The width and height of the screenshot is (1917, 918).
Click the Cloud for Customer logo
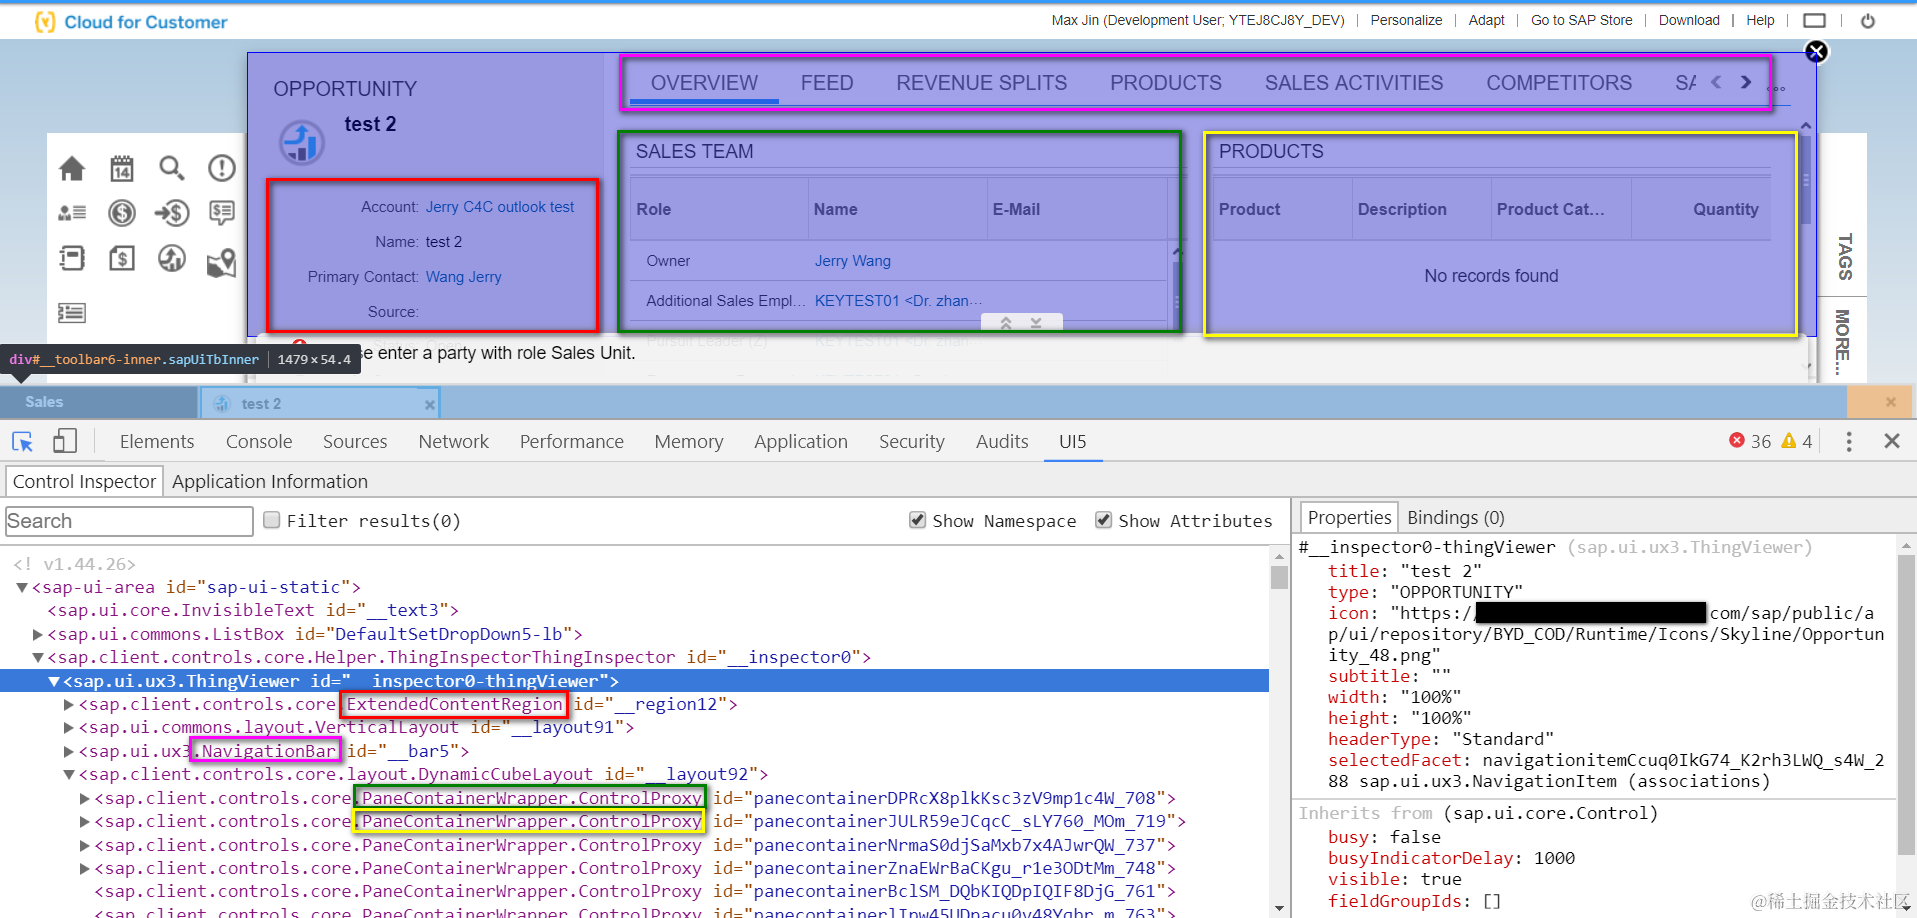(x=131, y=22)
